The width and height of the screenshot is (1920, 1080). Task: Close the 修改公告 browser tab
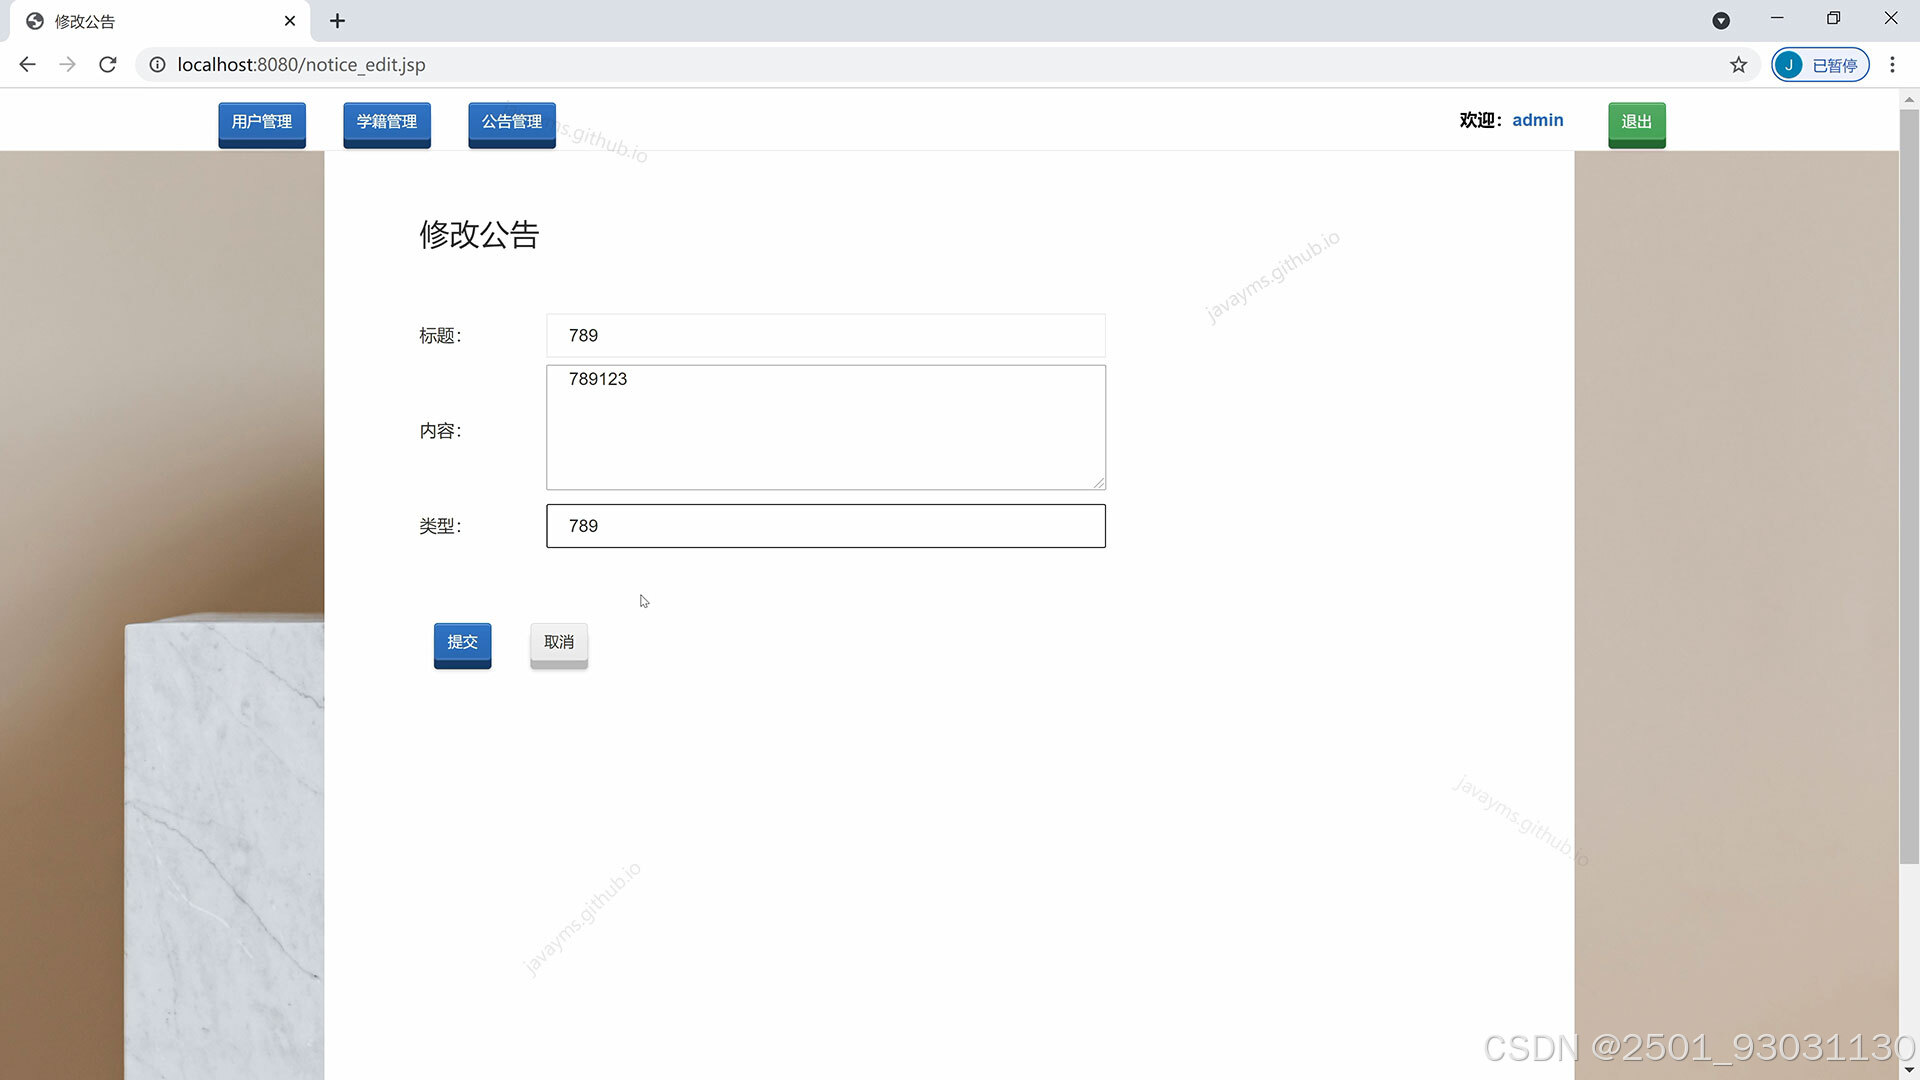[x=290, y=21]
